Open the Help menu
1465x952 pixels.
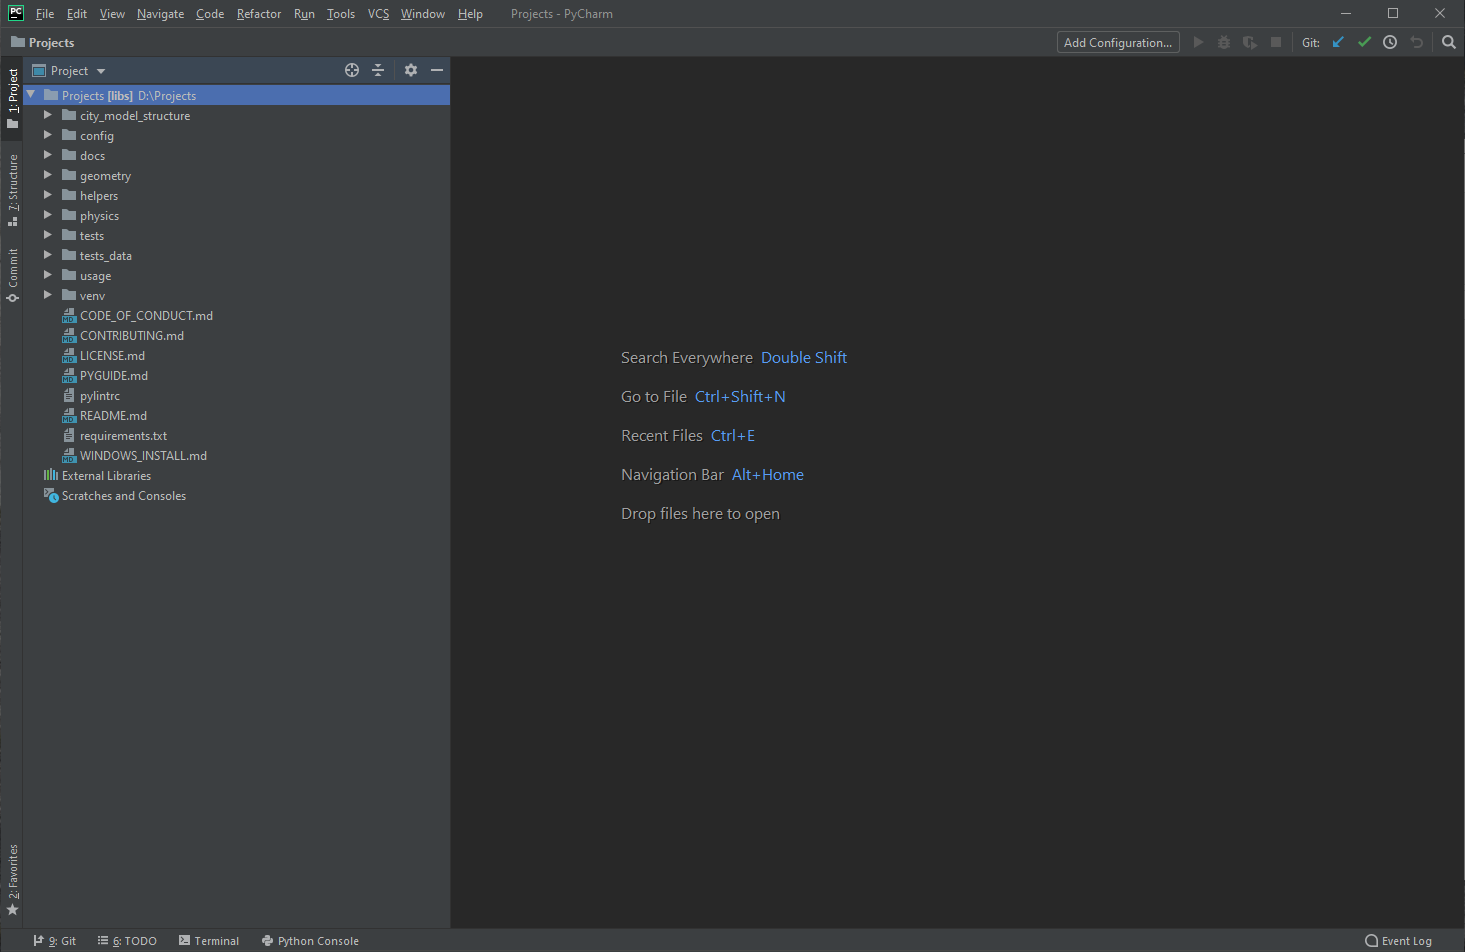pos(470,14)
